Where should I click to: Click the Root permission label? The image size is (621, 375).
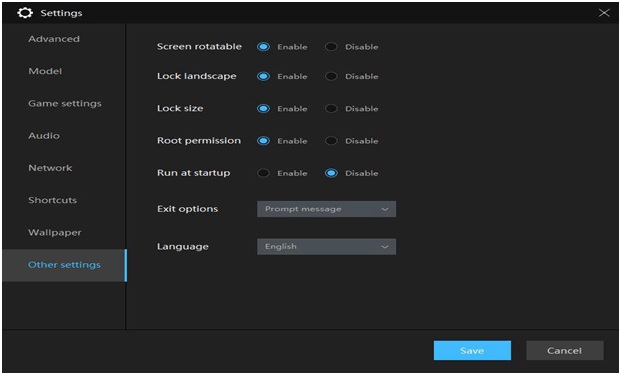click(x=199, y=141)
